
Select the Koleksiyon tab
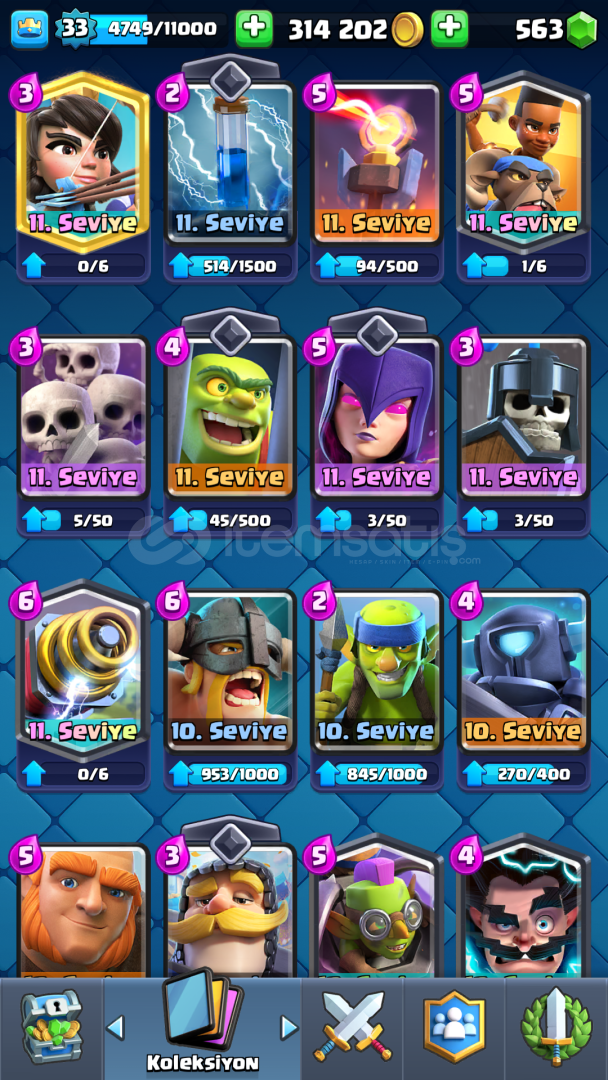(x=202, y=1025)
